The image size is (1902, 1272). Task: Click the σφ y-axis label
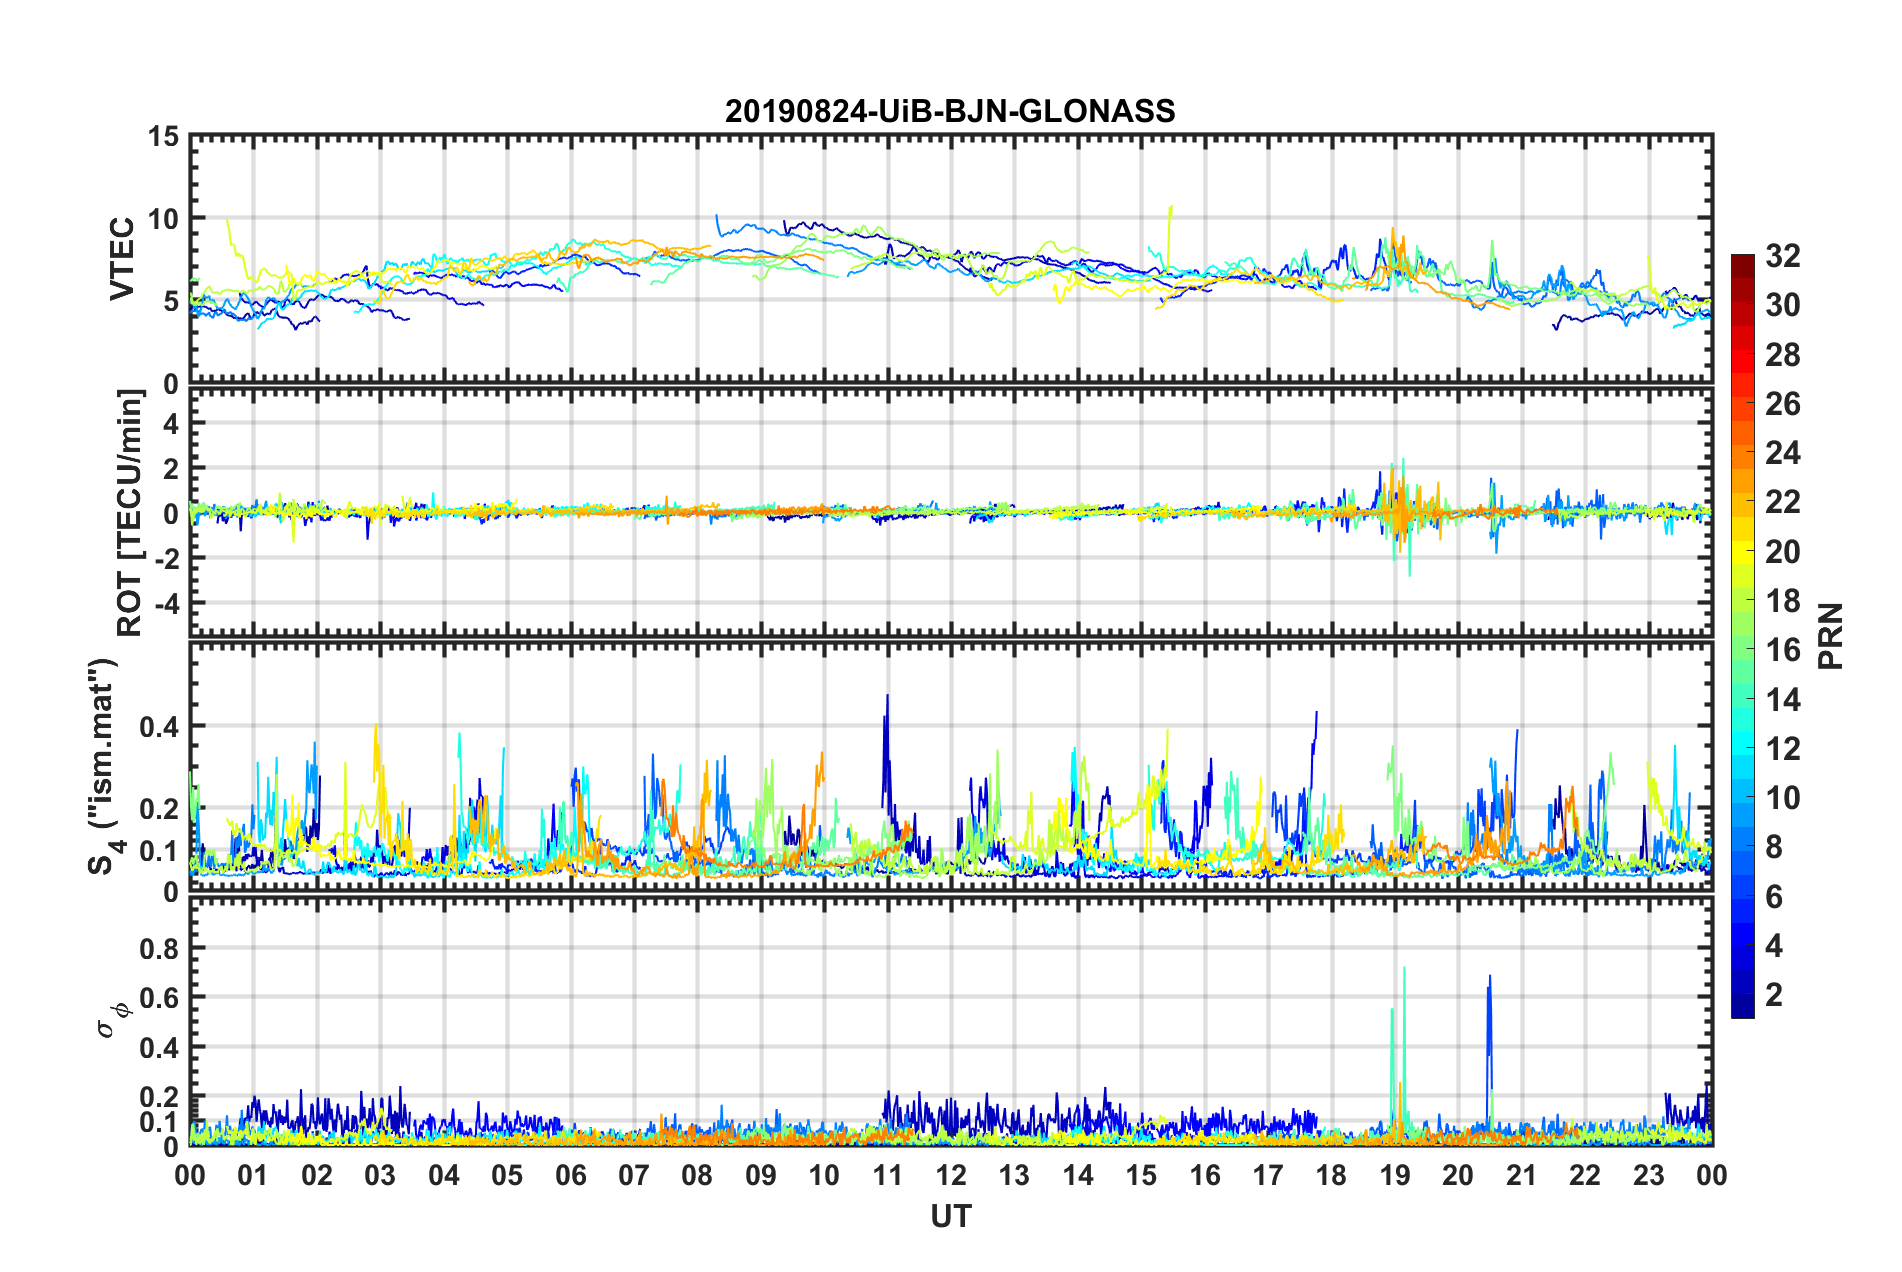112,1019
